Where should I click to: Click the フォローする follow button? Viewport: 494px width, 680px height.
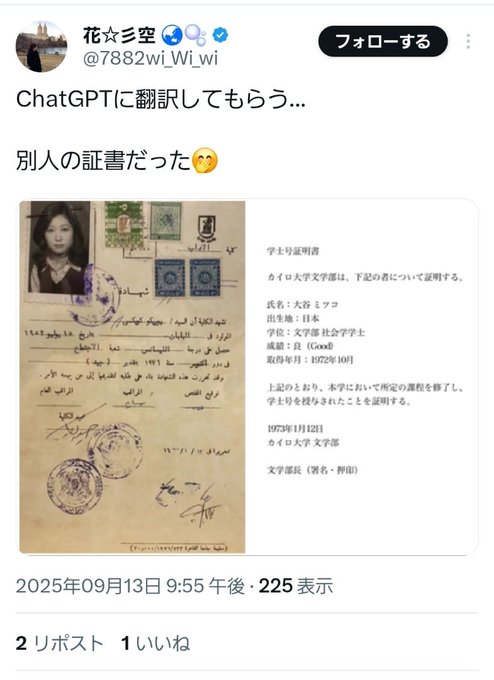(x=383, y=42)
